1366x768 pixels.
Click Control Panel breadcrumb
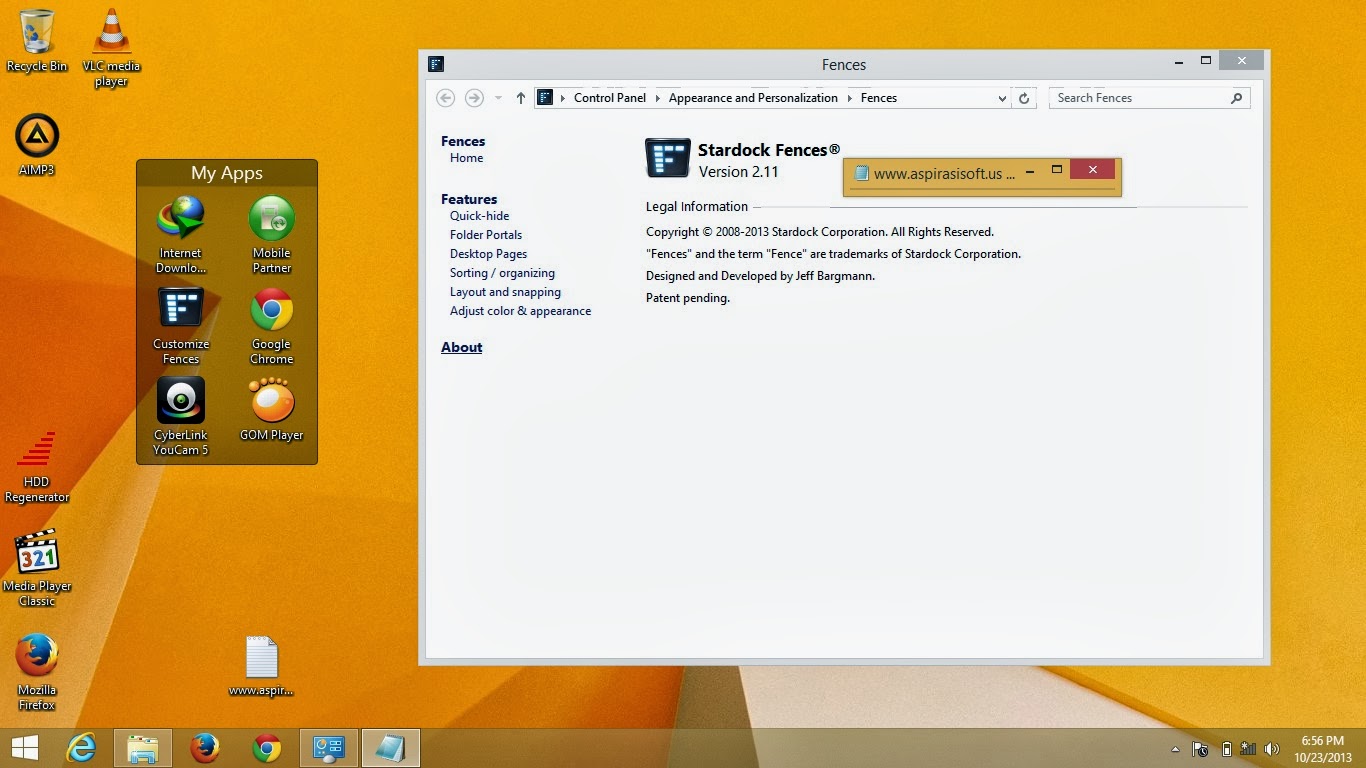coord(610,98)
